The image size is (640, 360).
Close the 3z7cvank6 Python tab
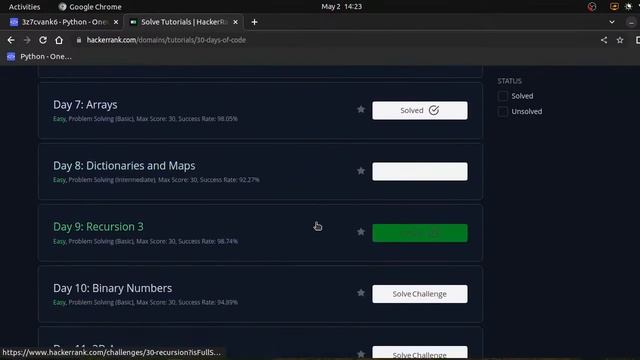(x=116, y=22)
